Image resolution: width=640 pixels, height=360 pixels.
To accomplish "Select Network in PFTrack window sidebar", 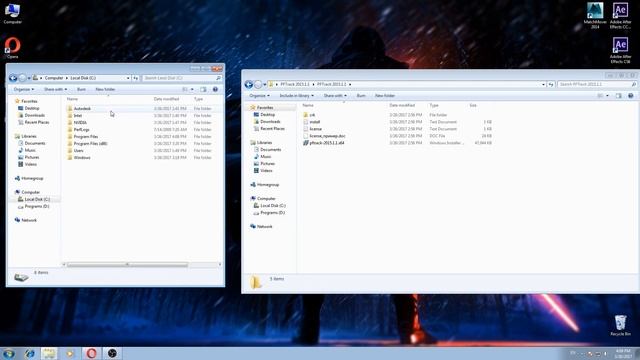I will 264,227.
